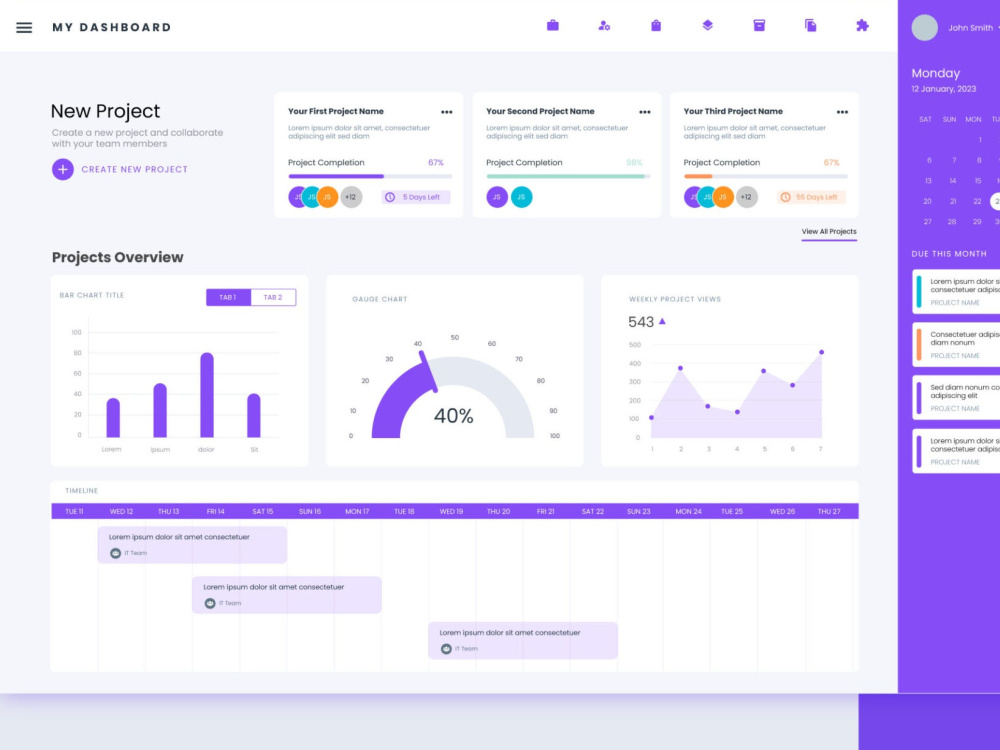The width and height of the screenshot is (1000, 750).
Task: Click the MON 17 timeline header
Action: pos(357,511)
